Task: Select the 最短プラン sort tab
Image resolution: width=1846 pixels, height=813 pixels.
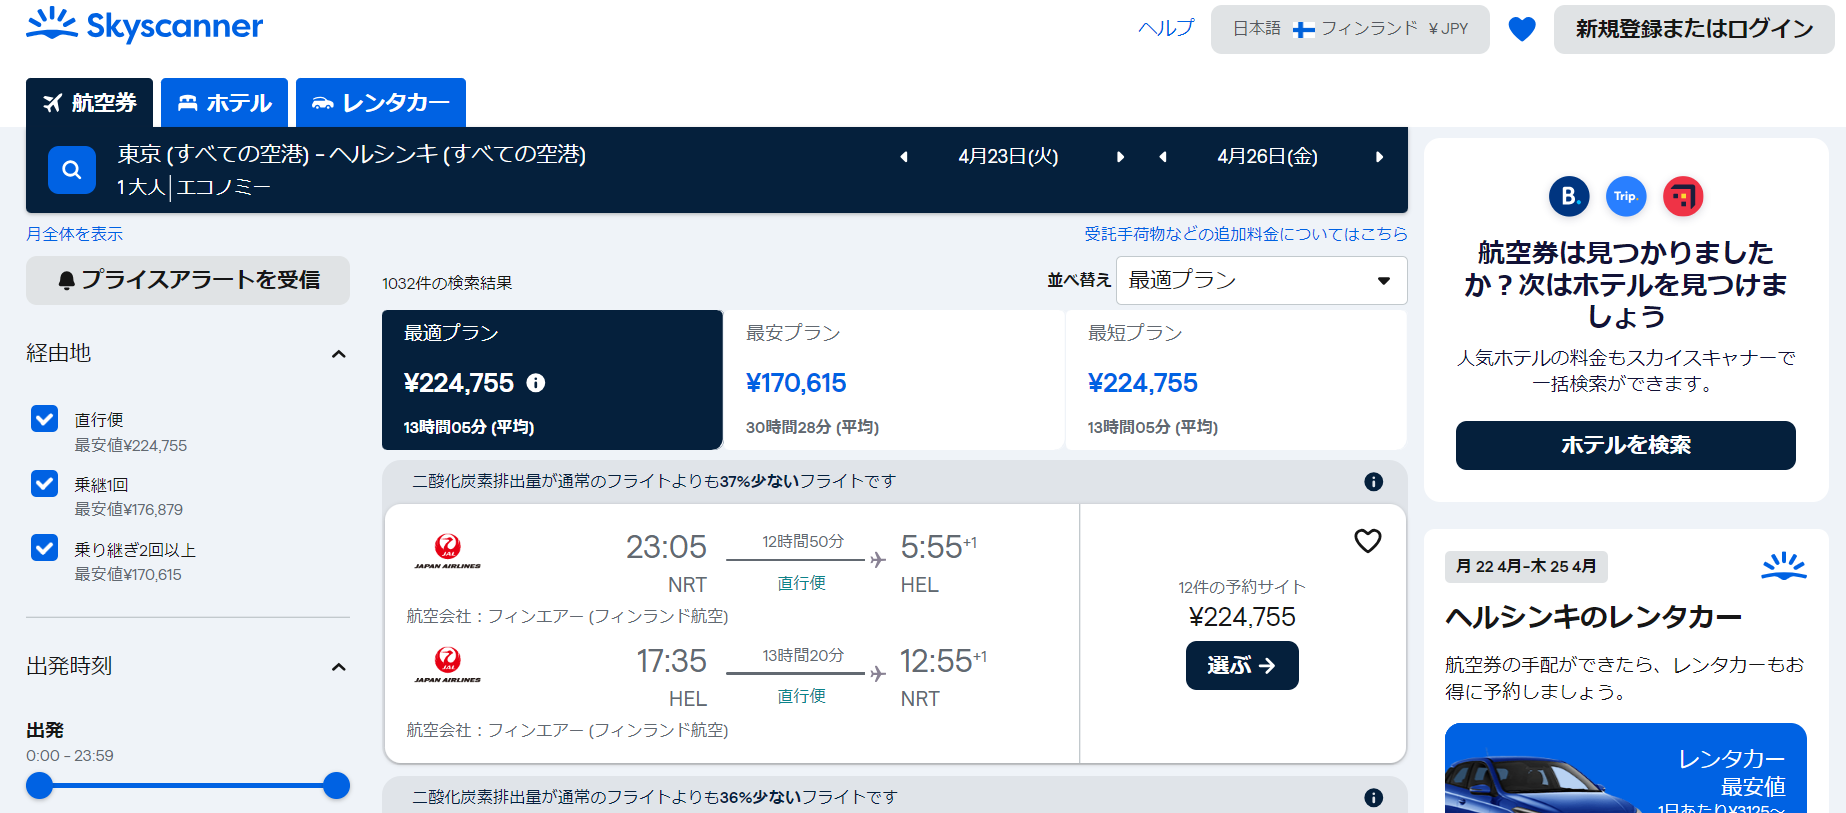Action: pos(1236,380)
